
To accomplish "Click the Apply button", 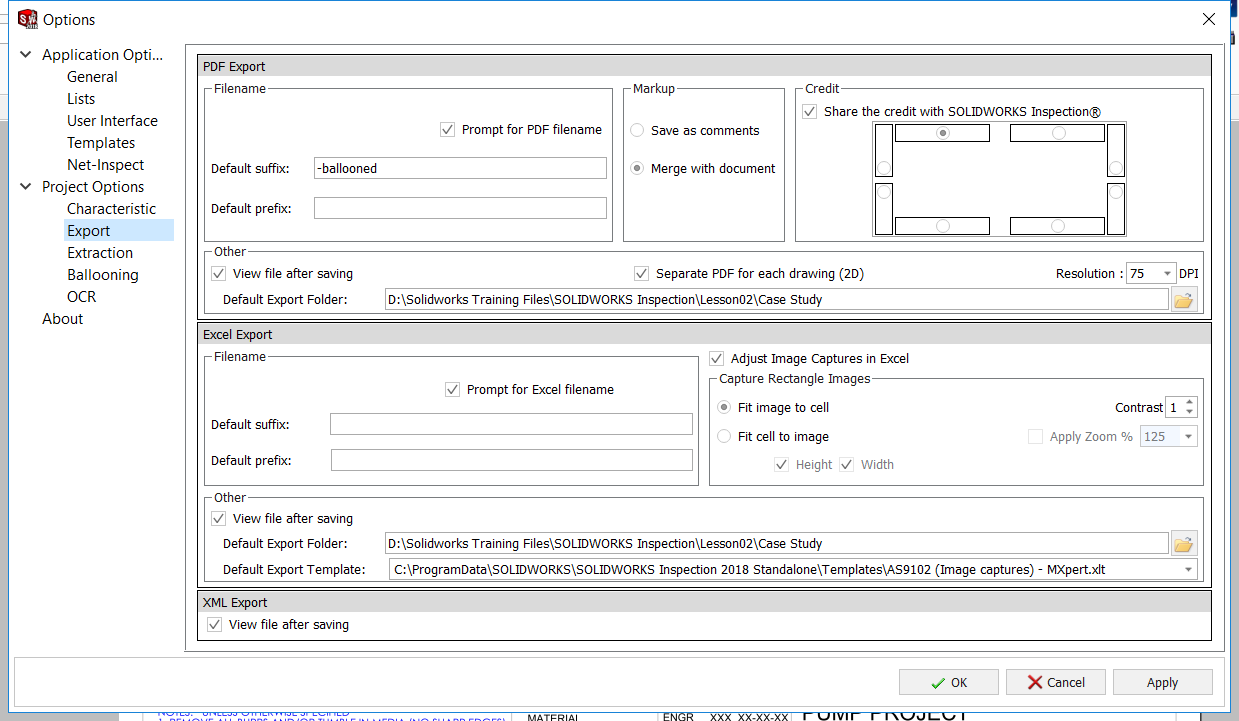I will coord(1162,682).
